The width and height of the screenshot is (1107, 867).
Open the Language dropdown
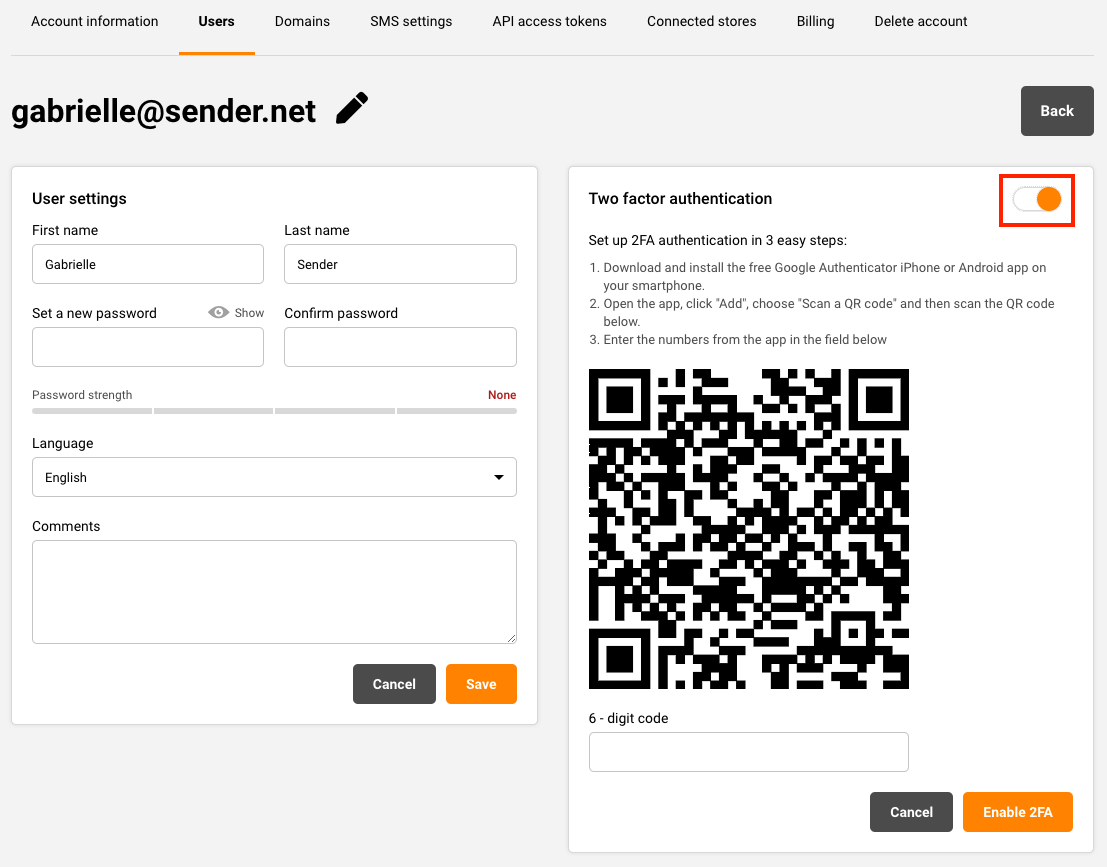click(x=274, y=477)
